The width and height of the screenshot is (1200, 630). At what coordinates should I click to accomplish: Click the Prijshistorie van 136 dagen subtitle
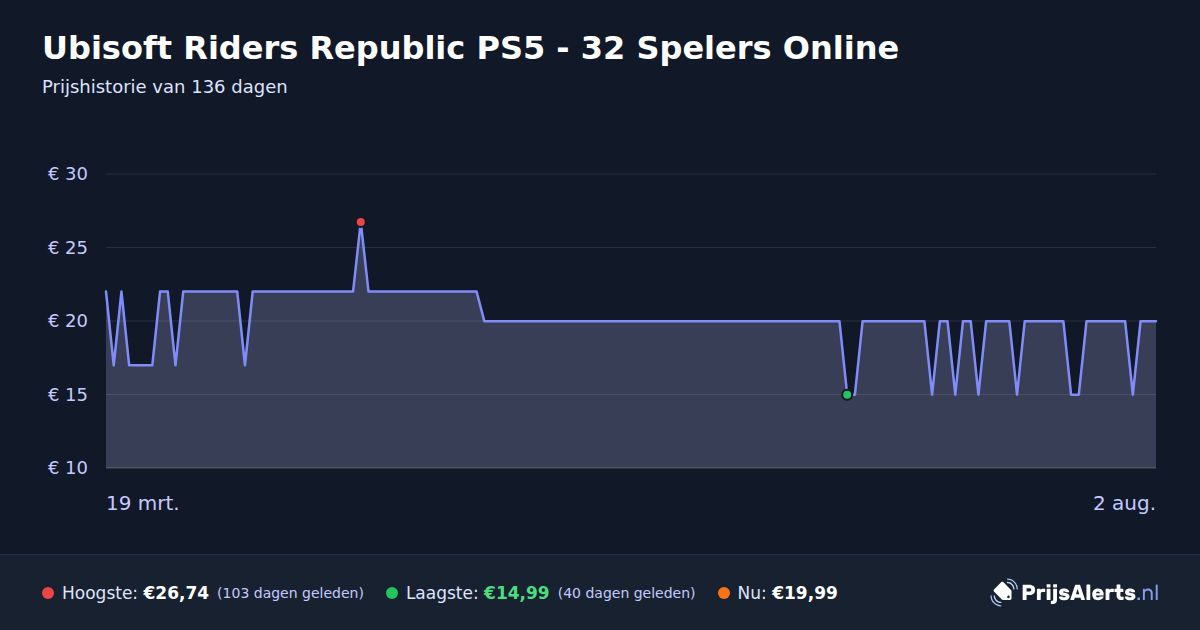click(x=165, y=87)
